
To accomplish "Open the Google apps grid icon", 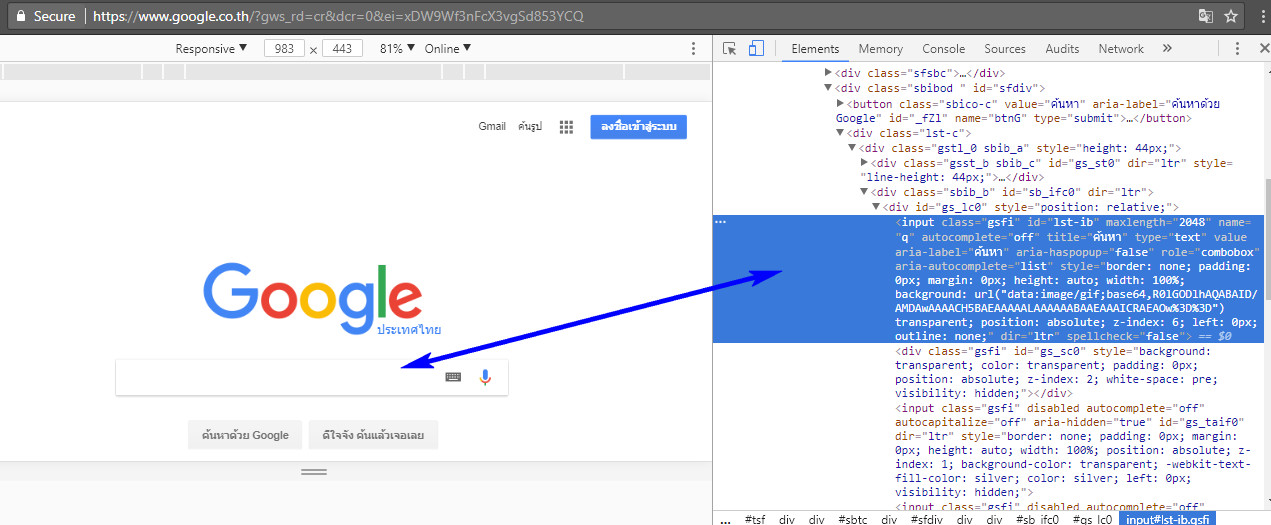I will (x=566, y=127).
